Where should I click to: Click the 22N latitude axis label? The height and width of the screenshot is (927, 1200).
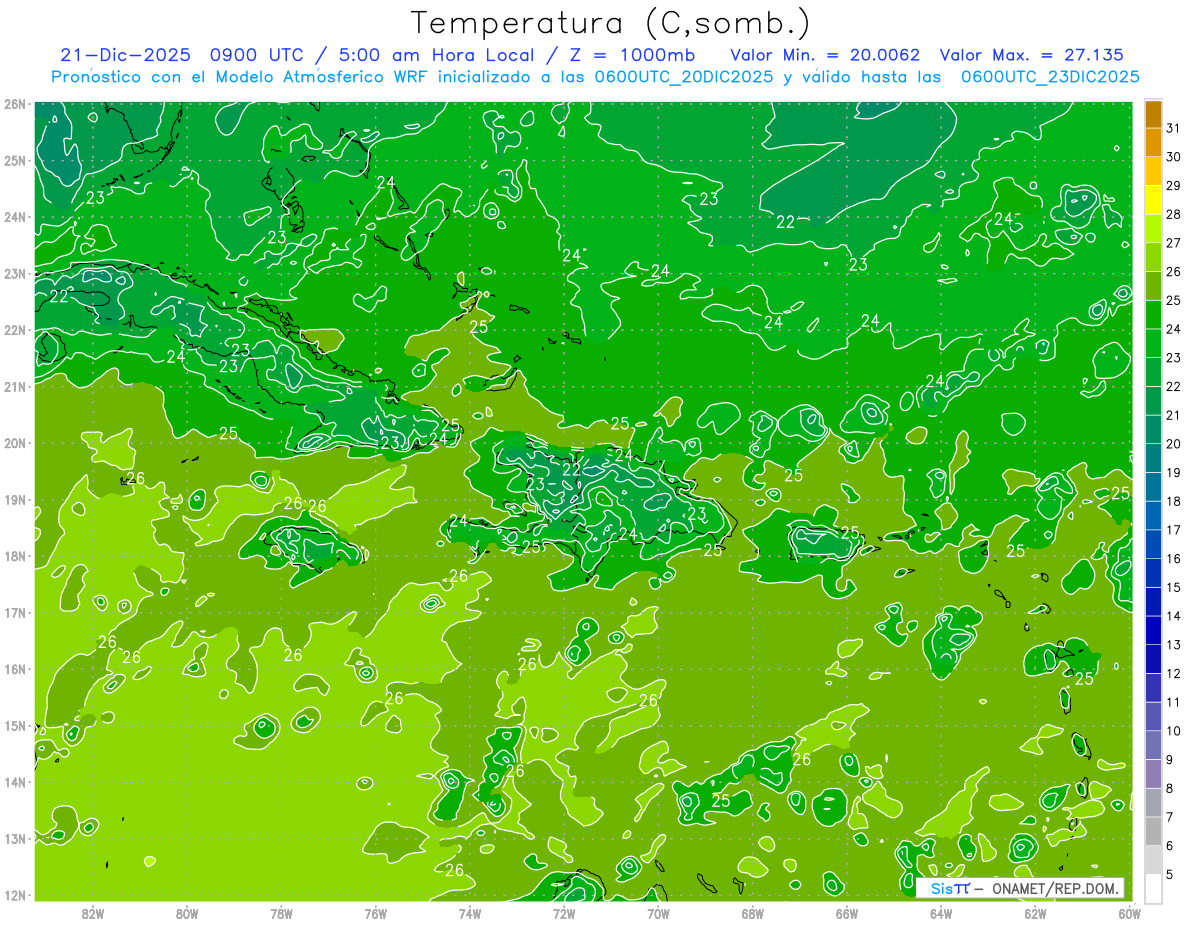[15, 330]
